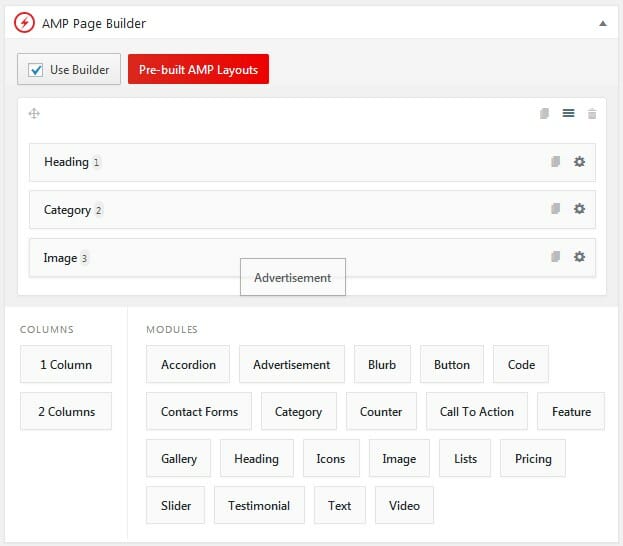
Task: Add a 2 Columns layout
Action: coord(66,411)
